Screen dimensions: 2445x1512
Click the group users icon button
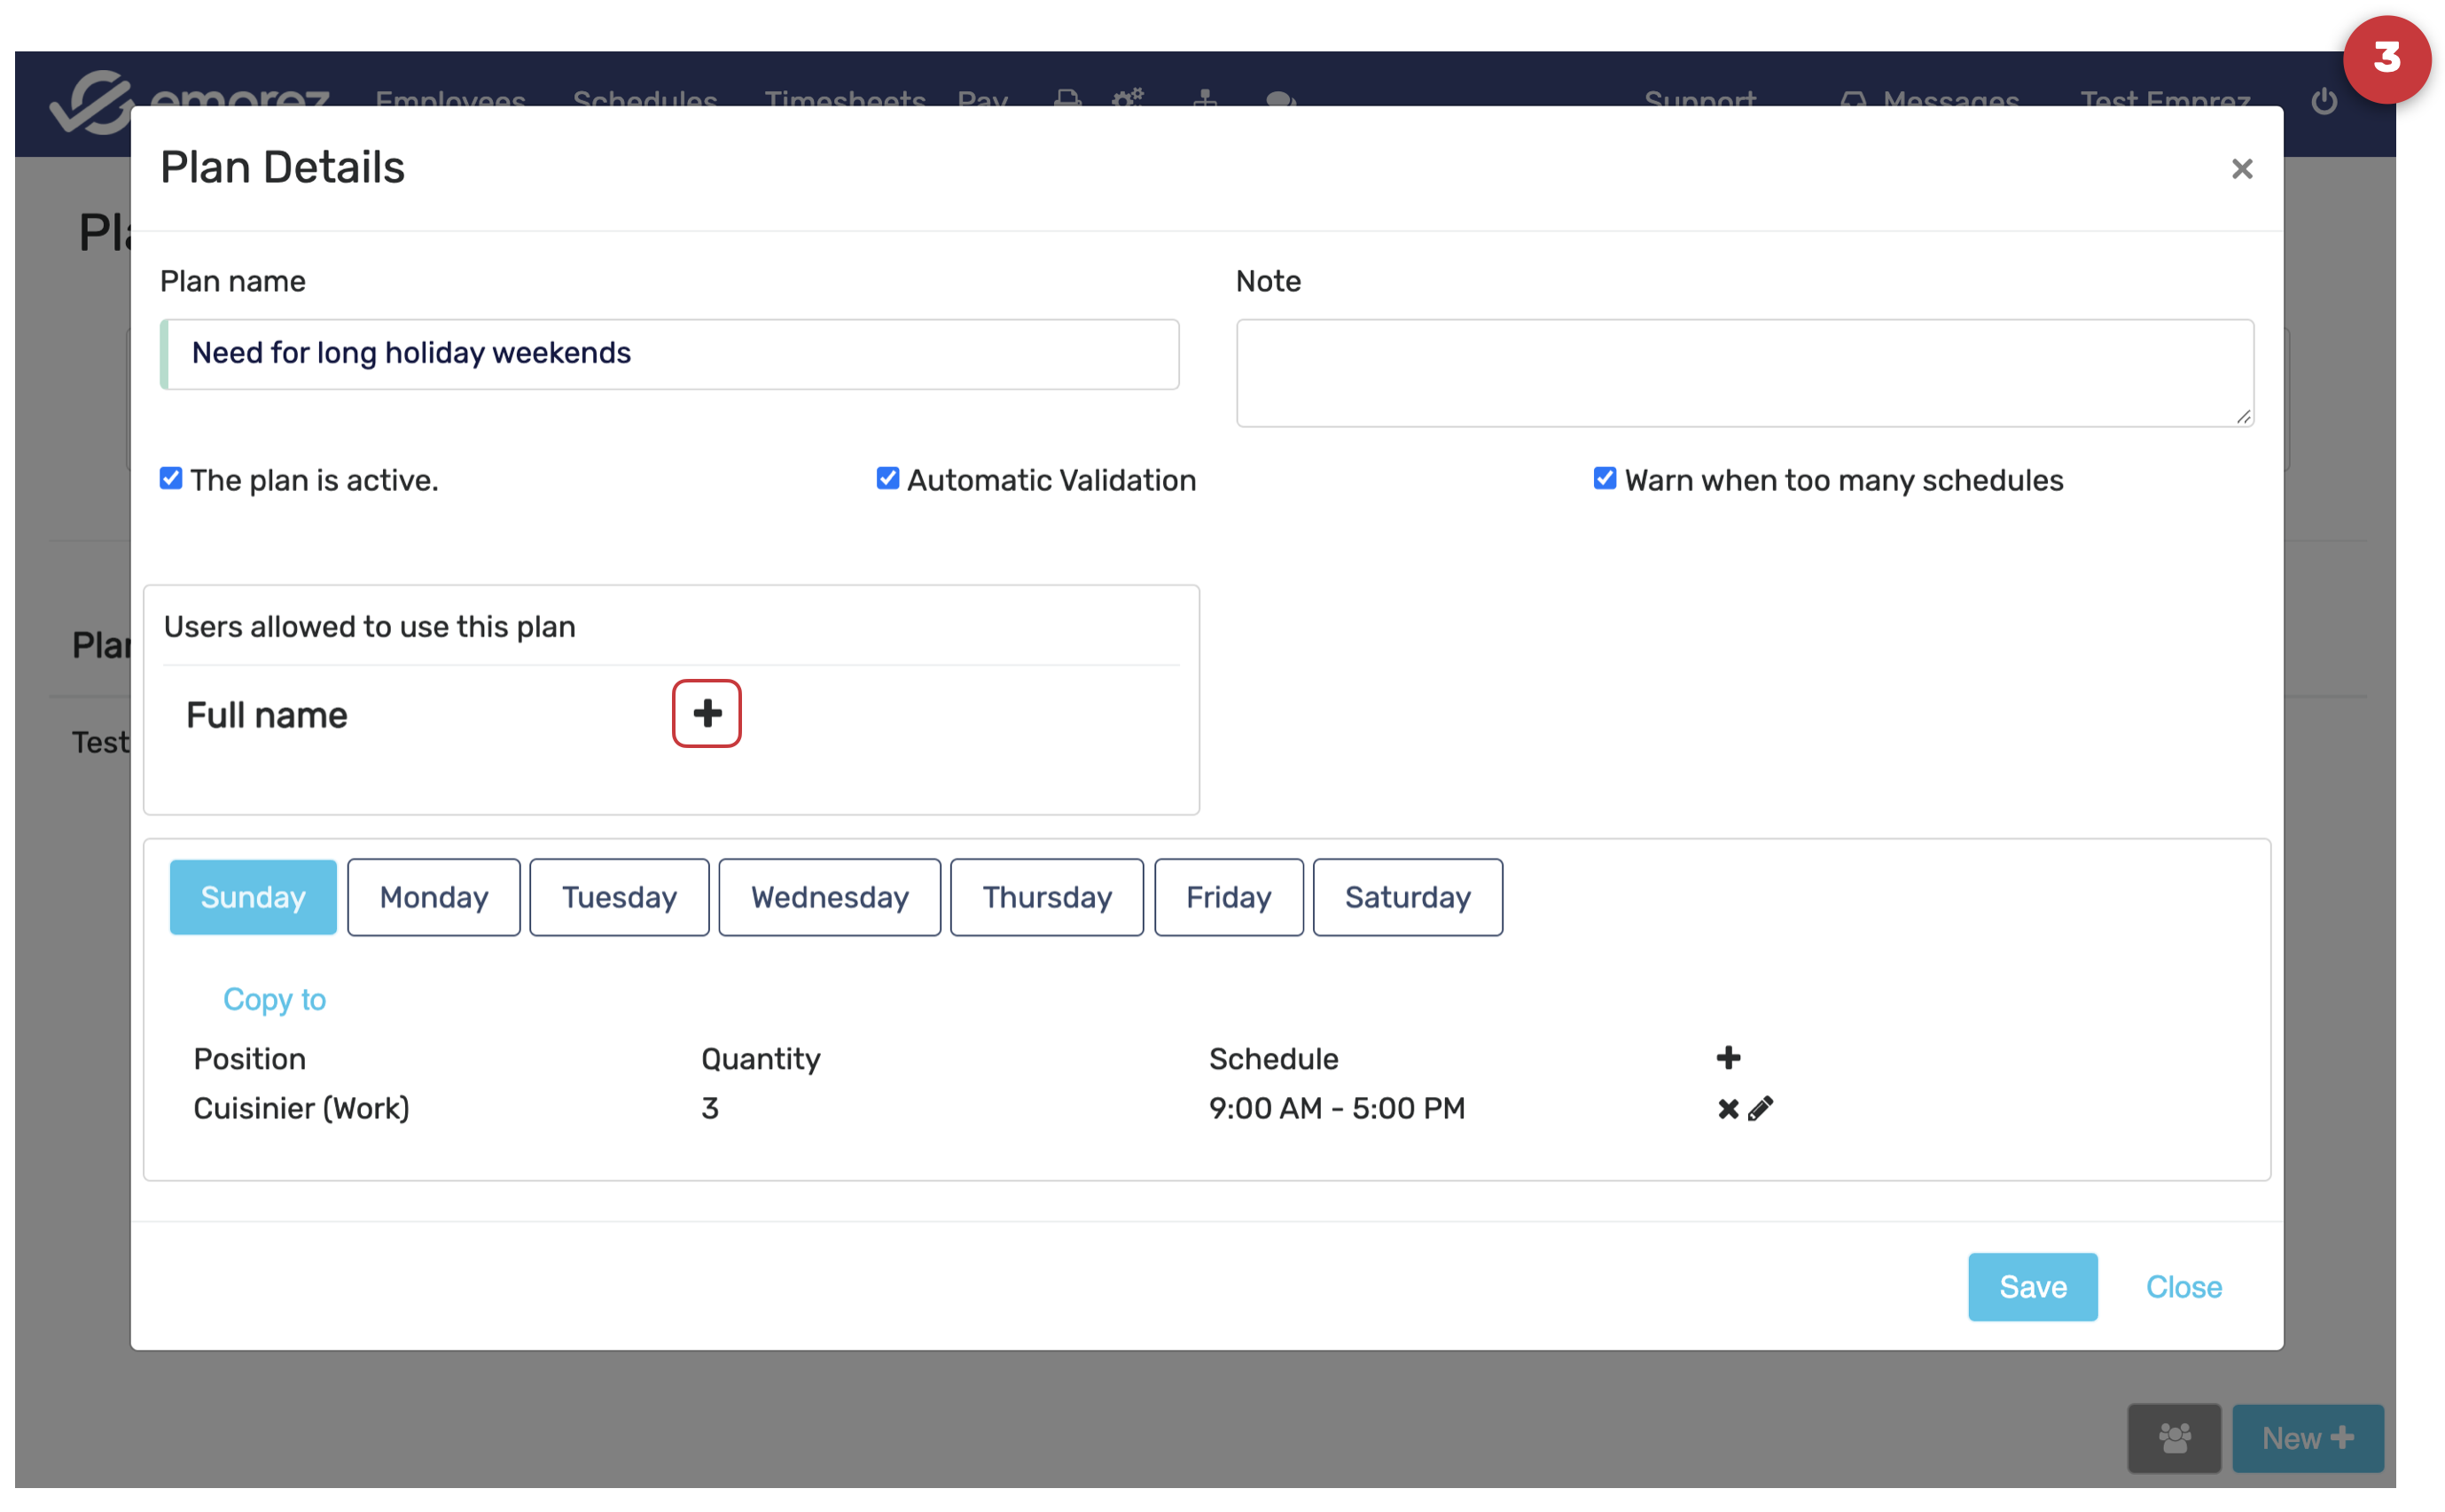pos(2173,1438)
